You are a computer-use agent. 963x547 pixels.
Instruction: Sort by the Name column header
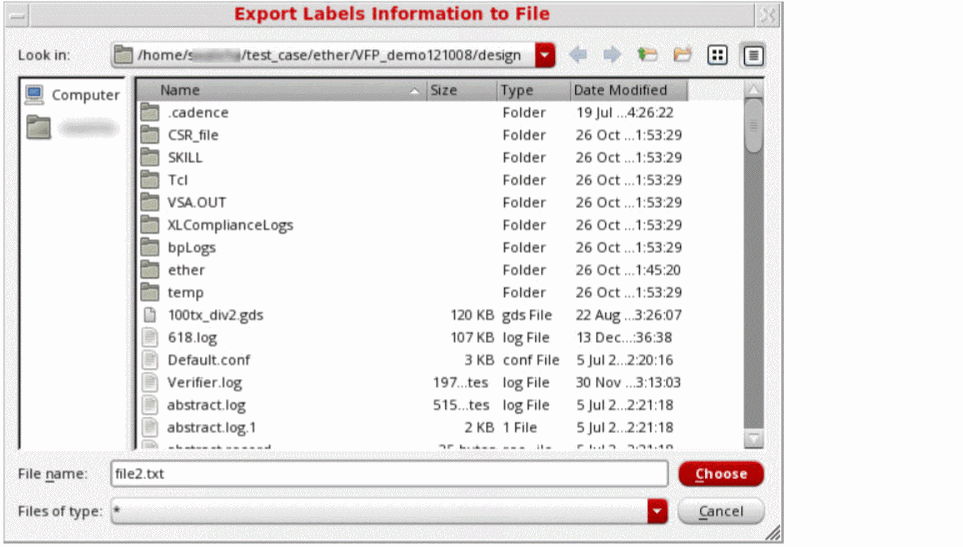[283, 90]
